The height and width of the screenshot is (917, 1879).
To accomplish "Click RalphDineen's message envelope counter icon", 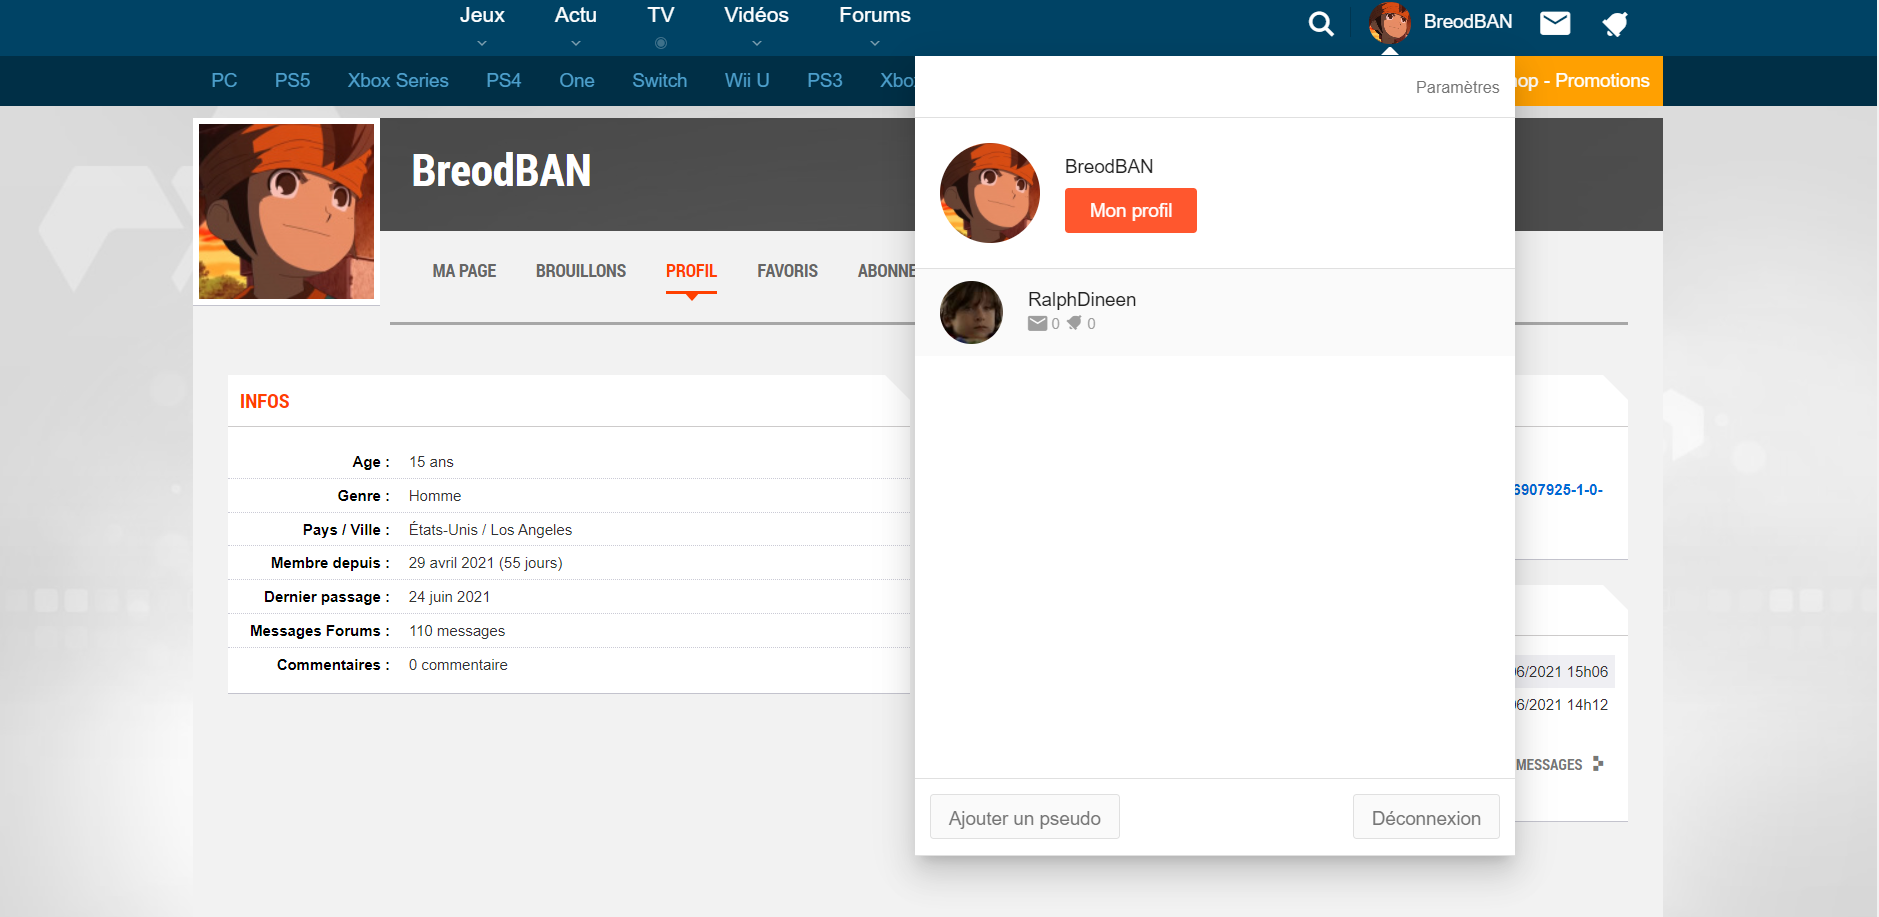I will click(x=1037, y=323).
